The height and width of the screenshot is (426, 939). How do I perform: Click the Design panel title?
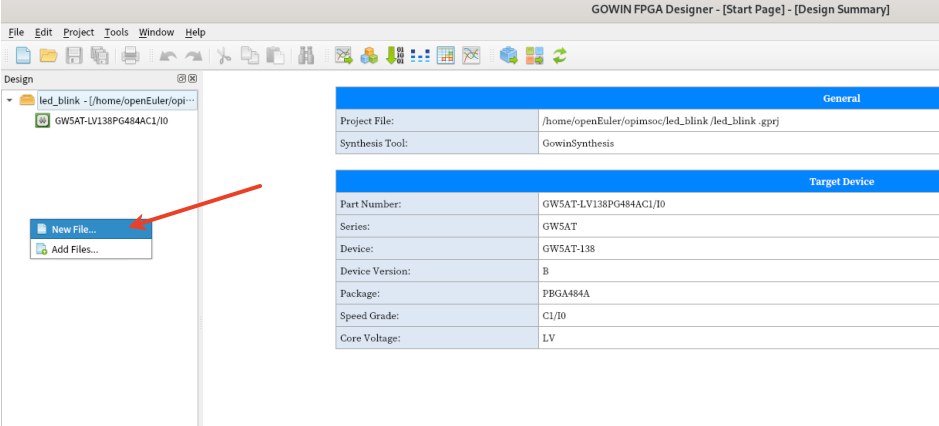[x=19, y=79]
